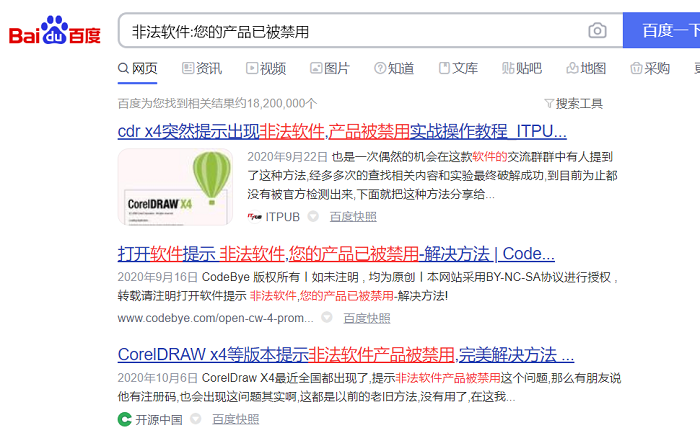Image resolution: width=700 pixels, height=433 pixels.
Task: Click the 开源中国 logo icon
Action: coord(125,419)
